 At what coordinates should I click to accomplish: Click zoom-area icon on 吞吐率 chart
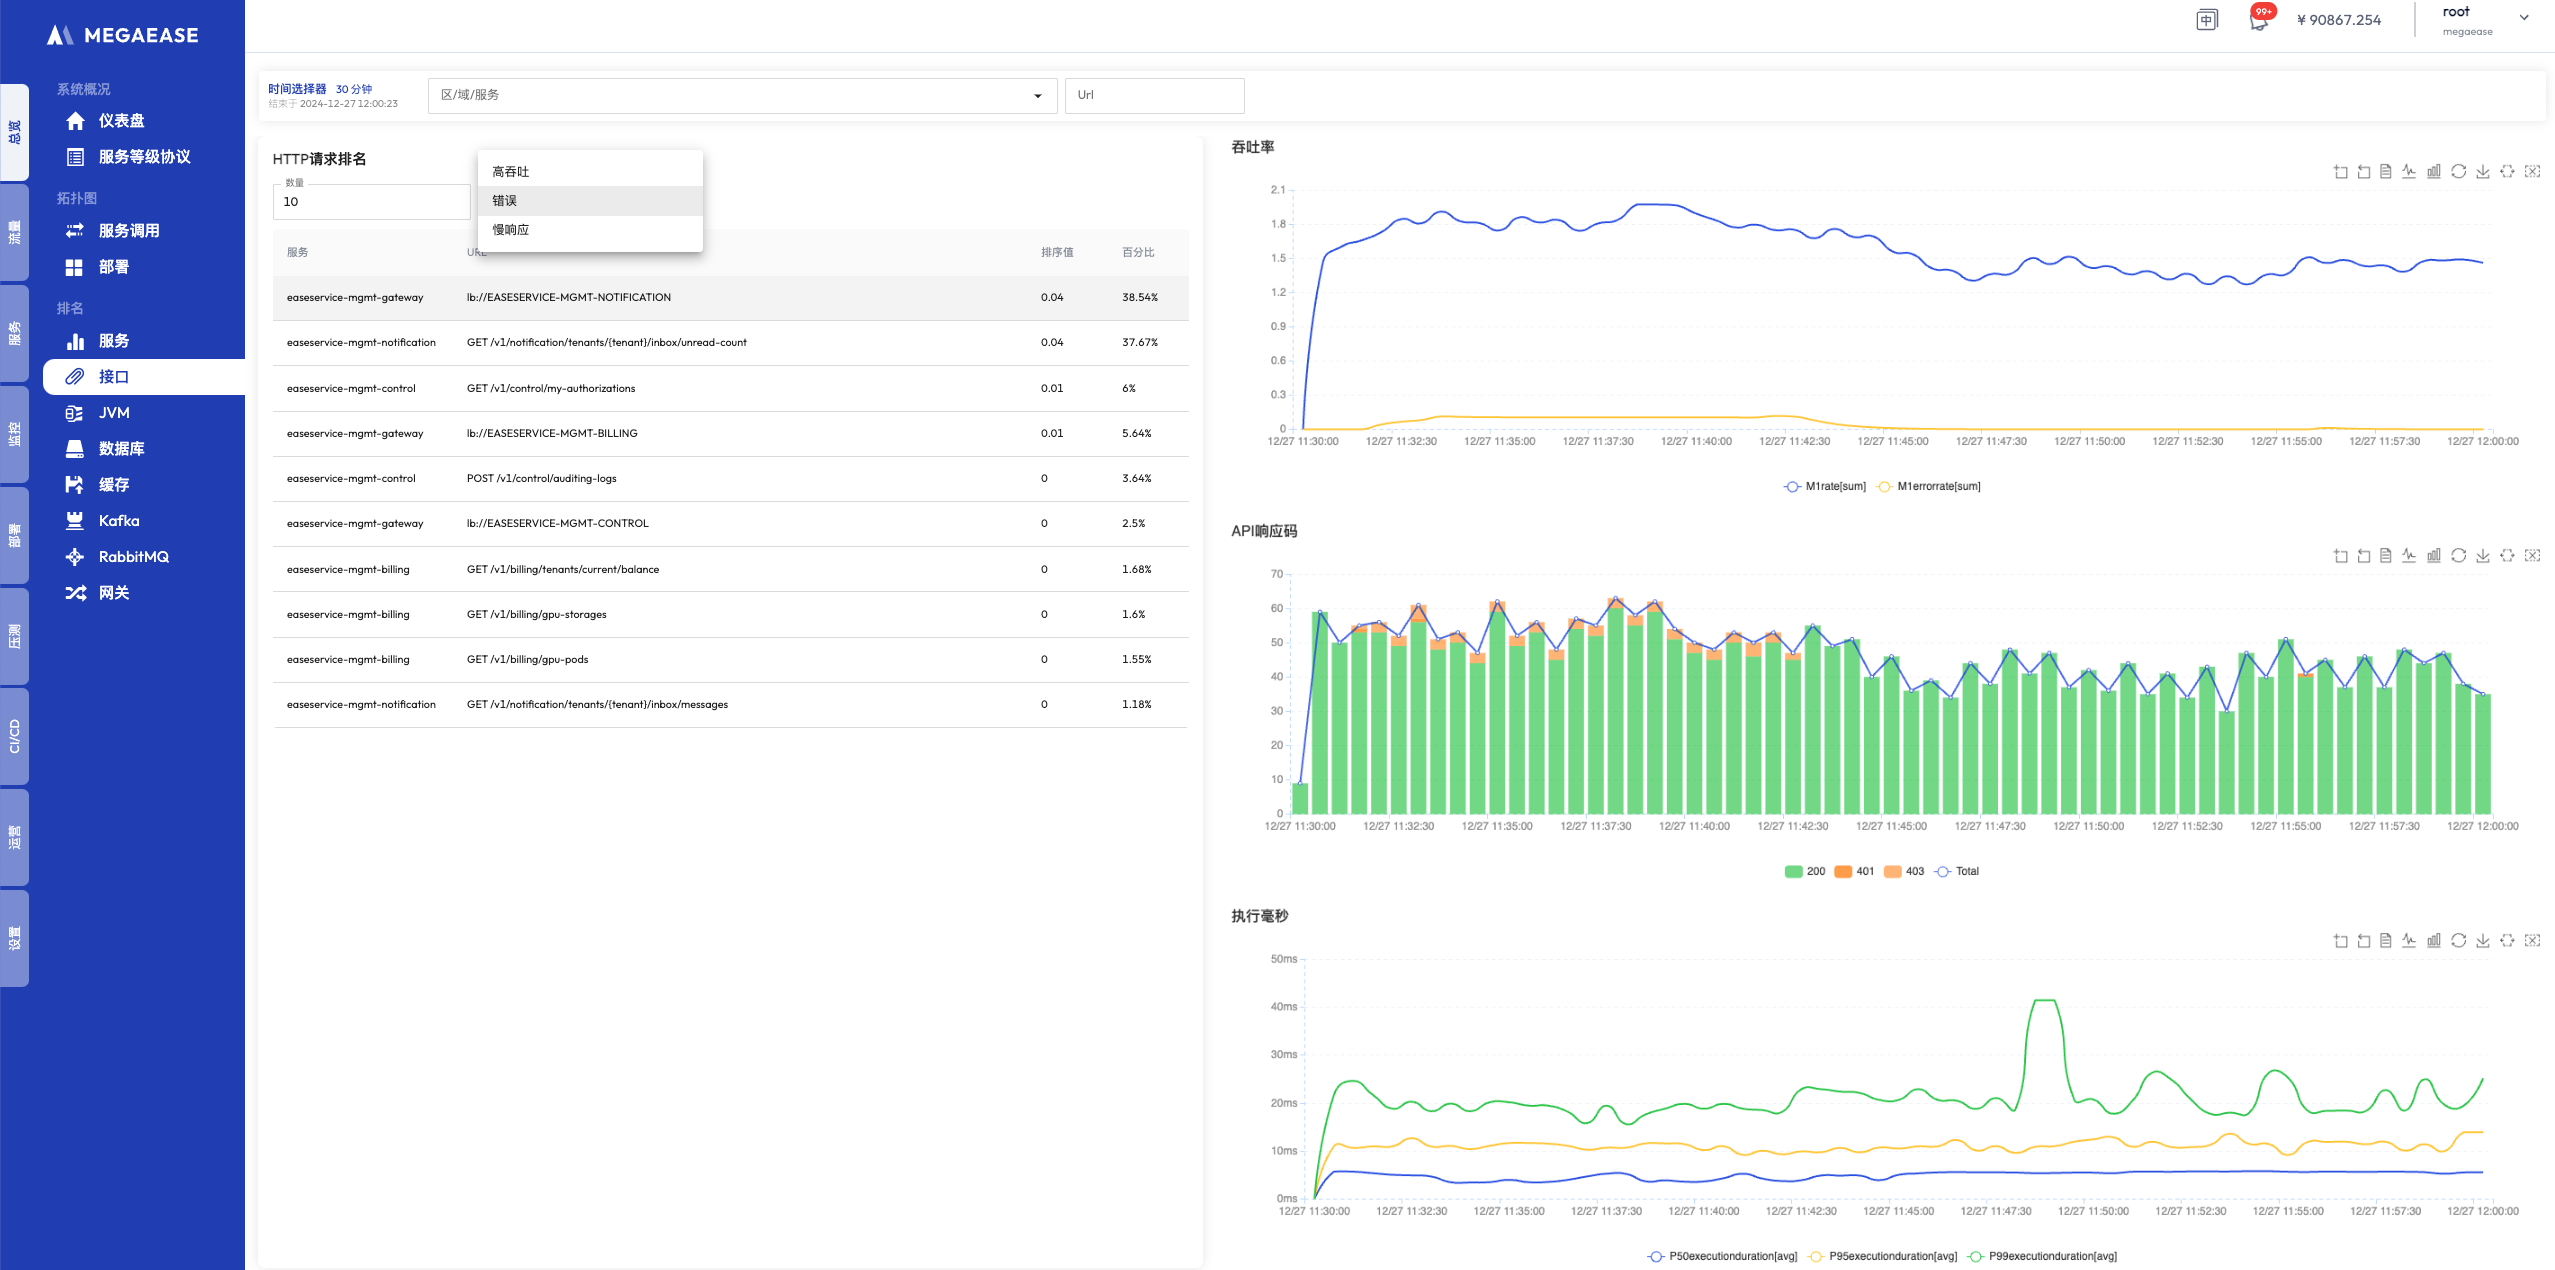pos(2340,172)
